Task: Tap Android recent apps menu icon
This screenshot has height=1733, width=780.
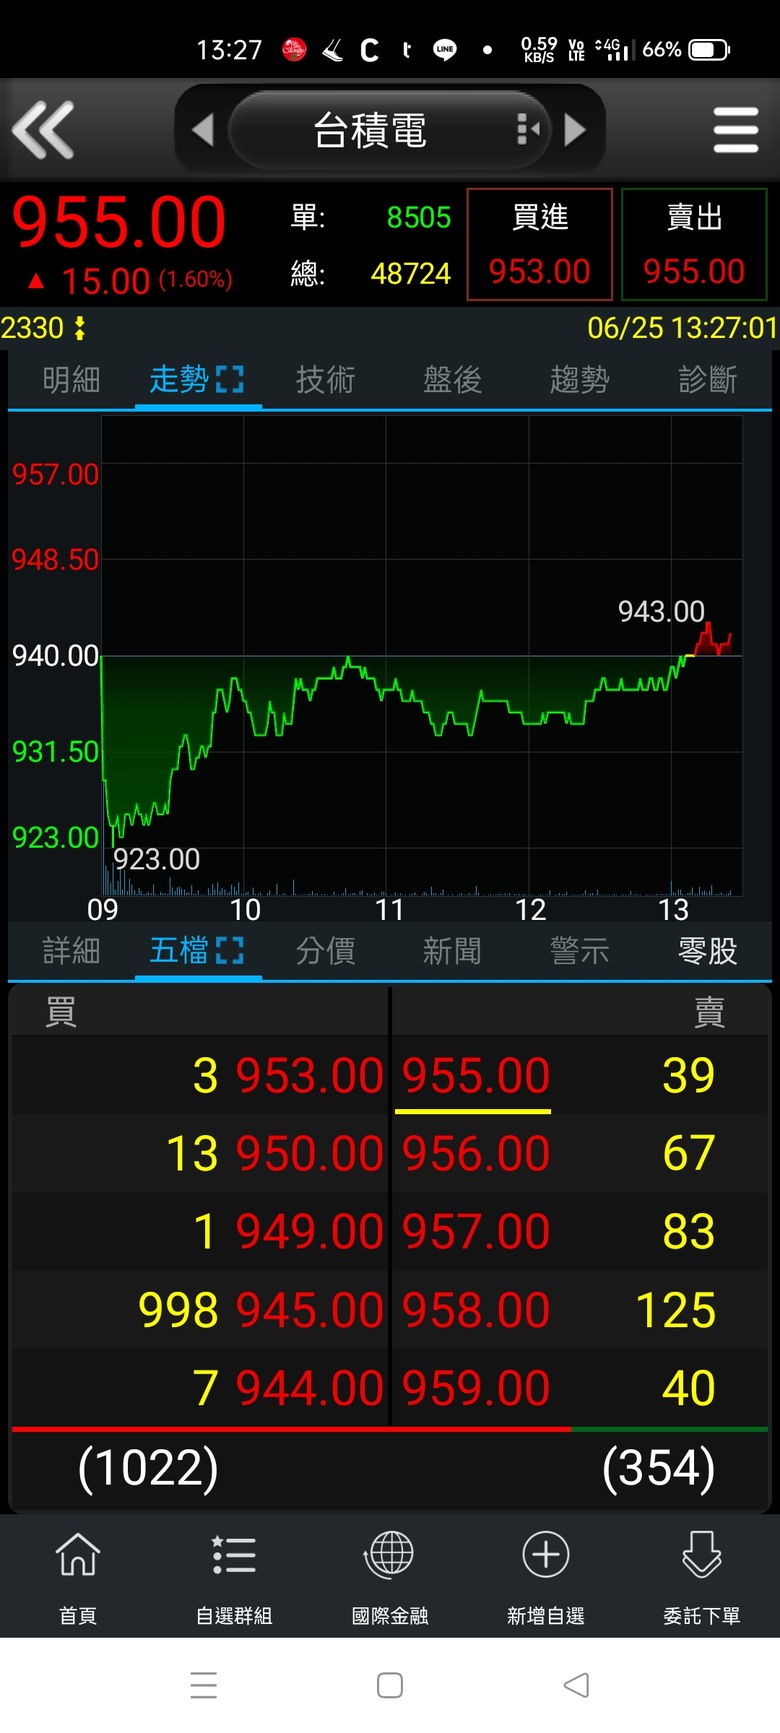Action: (x=204, y=1685)
